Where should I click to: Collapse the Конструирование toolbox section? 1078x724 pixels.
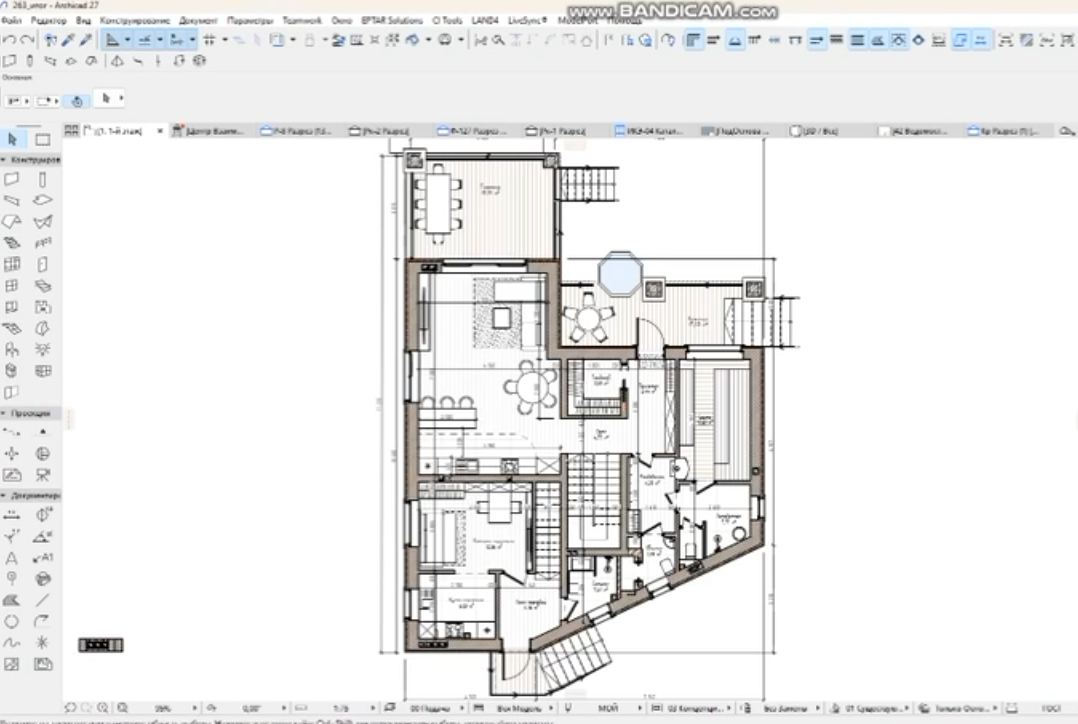(4, 159)
